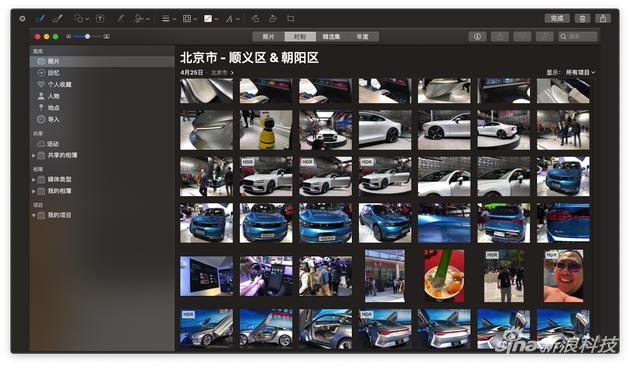This screenshot has height=366, width=630.
Task: Expand the 我的相簿 disclosure triangle
Action: [x=34, y=191]
